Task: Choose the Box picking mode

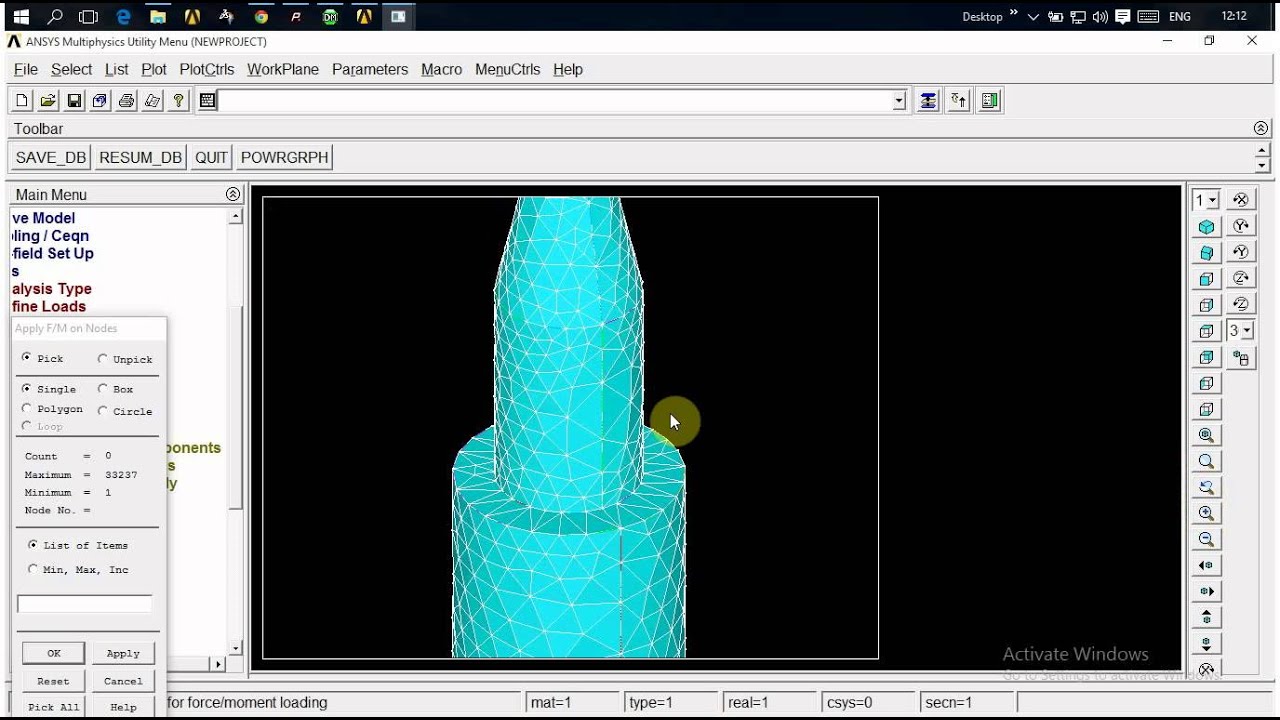Action: coord(102,389)
